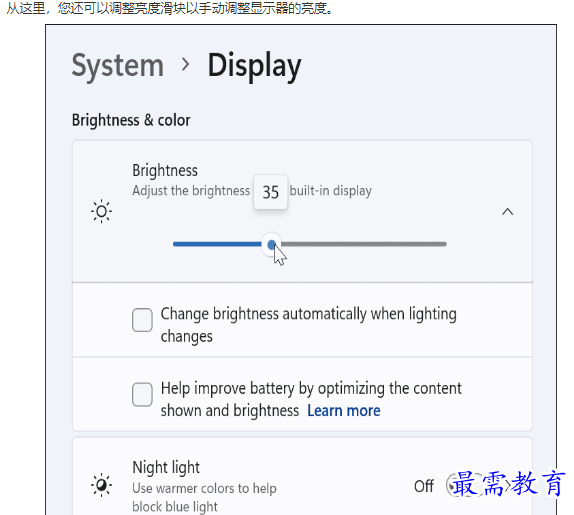Go back to System in breadcrumb
This screenshot has height=515, width=574.
(118, 66)
